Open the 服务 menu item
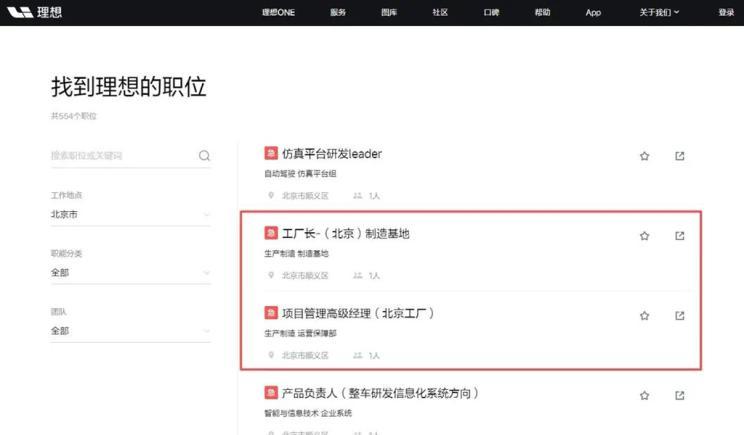The width and height of the screenshot is (744, 435). 338,12
